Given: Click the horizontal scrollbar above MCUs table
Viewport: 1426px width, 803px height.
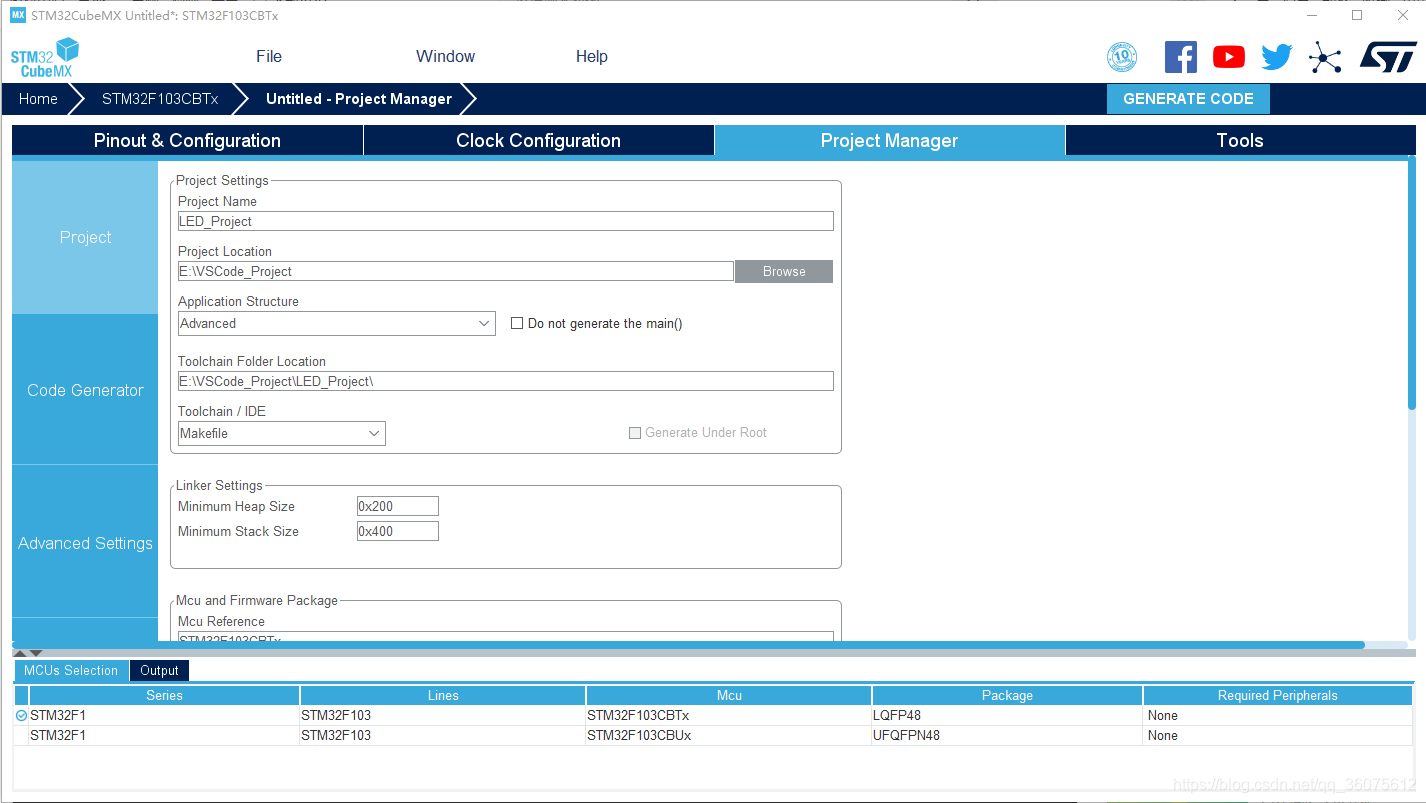Looking at the screenshot, I should 689,645.
